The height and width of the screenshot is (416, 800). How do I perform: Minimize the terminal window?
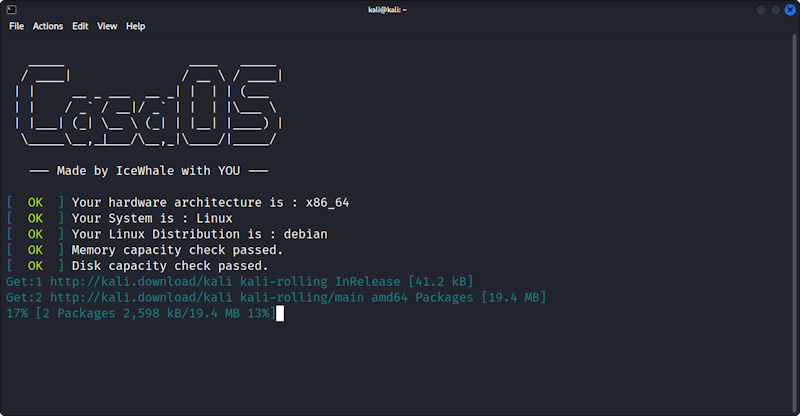coord(761,9)
